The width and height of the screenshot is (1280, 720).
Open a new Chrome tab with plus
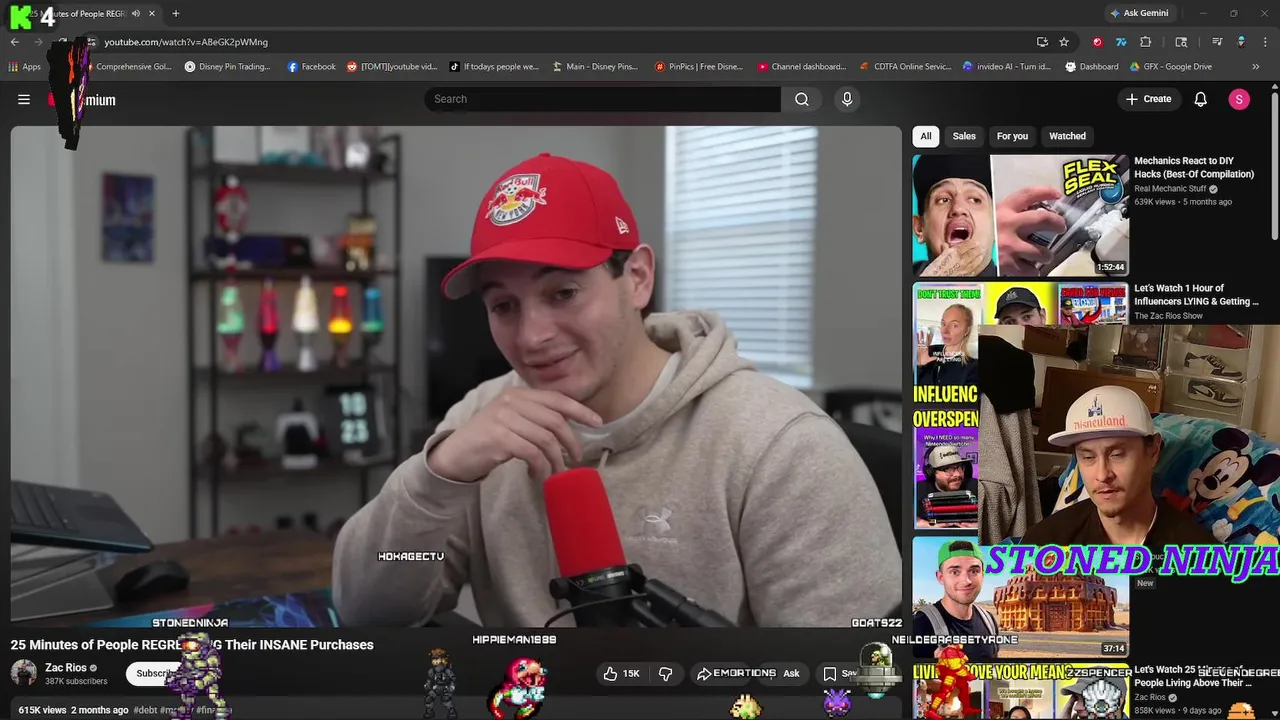tap(176, 13)
